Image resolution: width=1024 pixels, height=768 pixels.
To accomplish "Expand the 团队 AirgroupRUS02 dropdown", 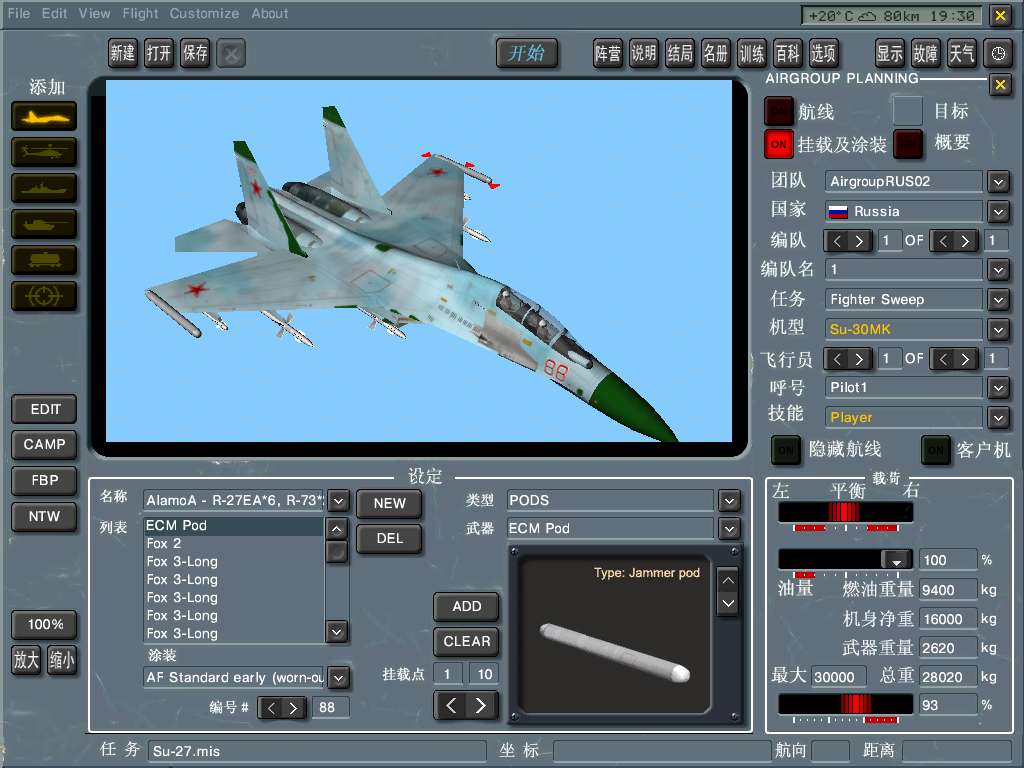I will (x=998, y=182).
